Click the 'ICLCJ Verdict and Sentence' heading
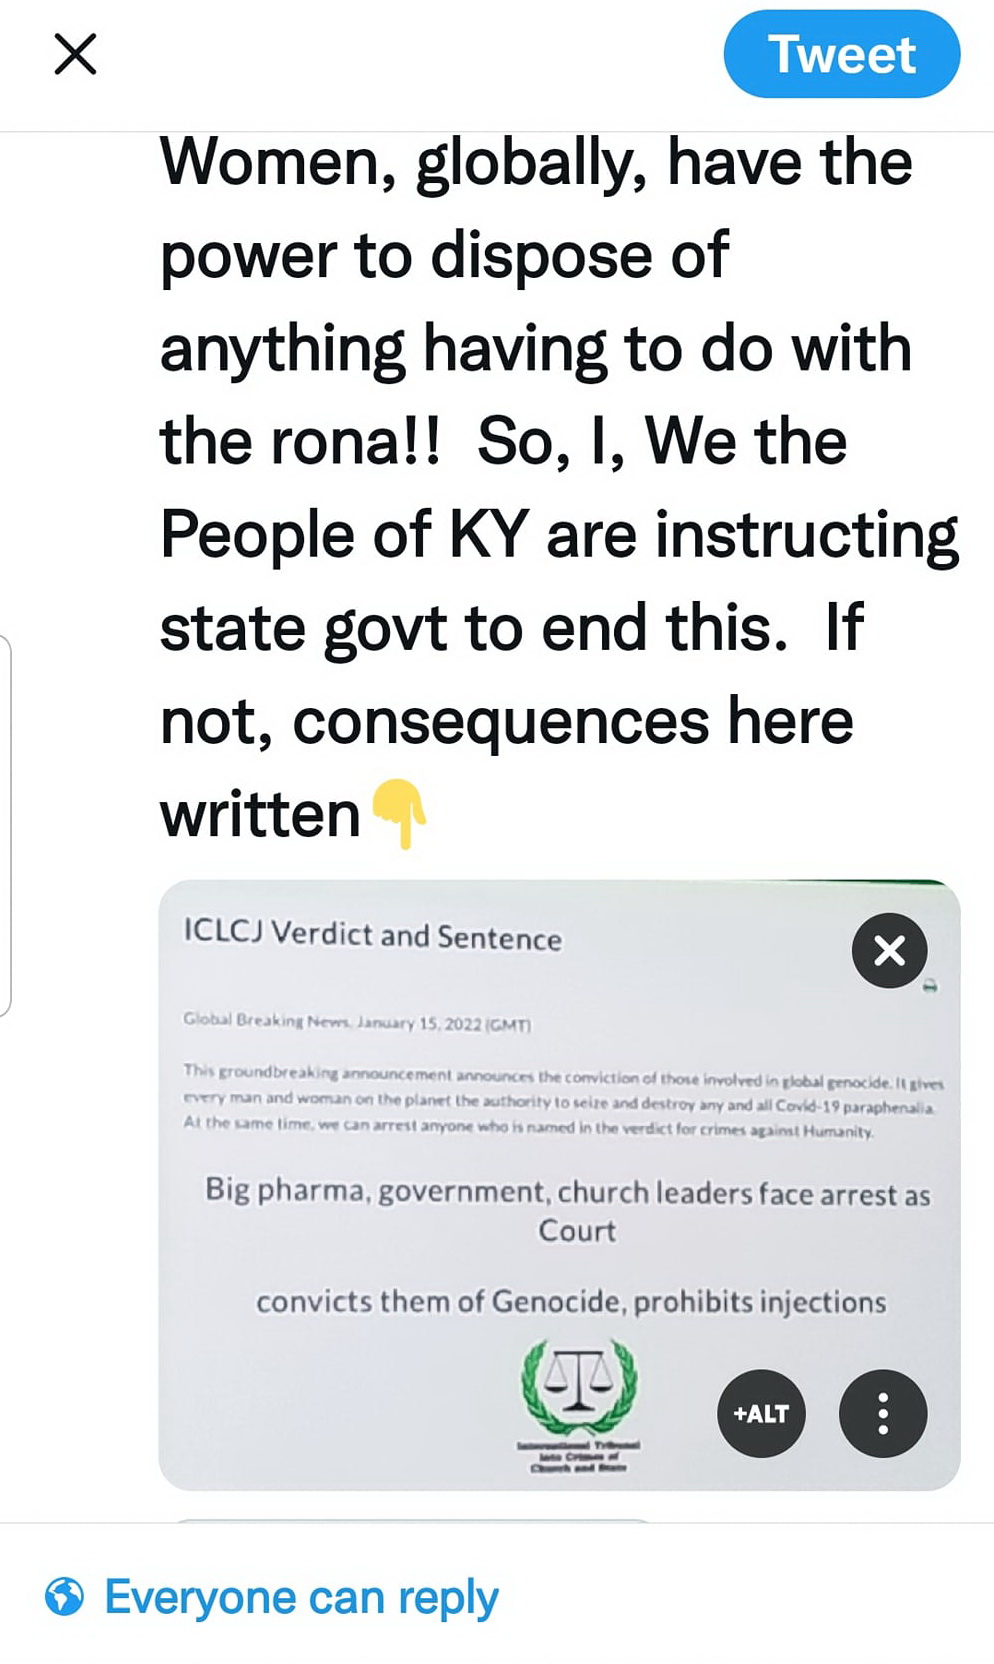Screen dimensions: 994x1664 tap(372, 935)
